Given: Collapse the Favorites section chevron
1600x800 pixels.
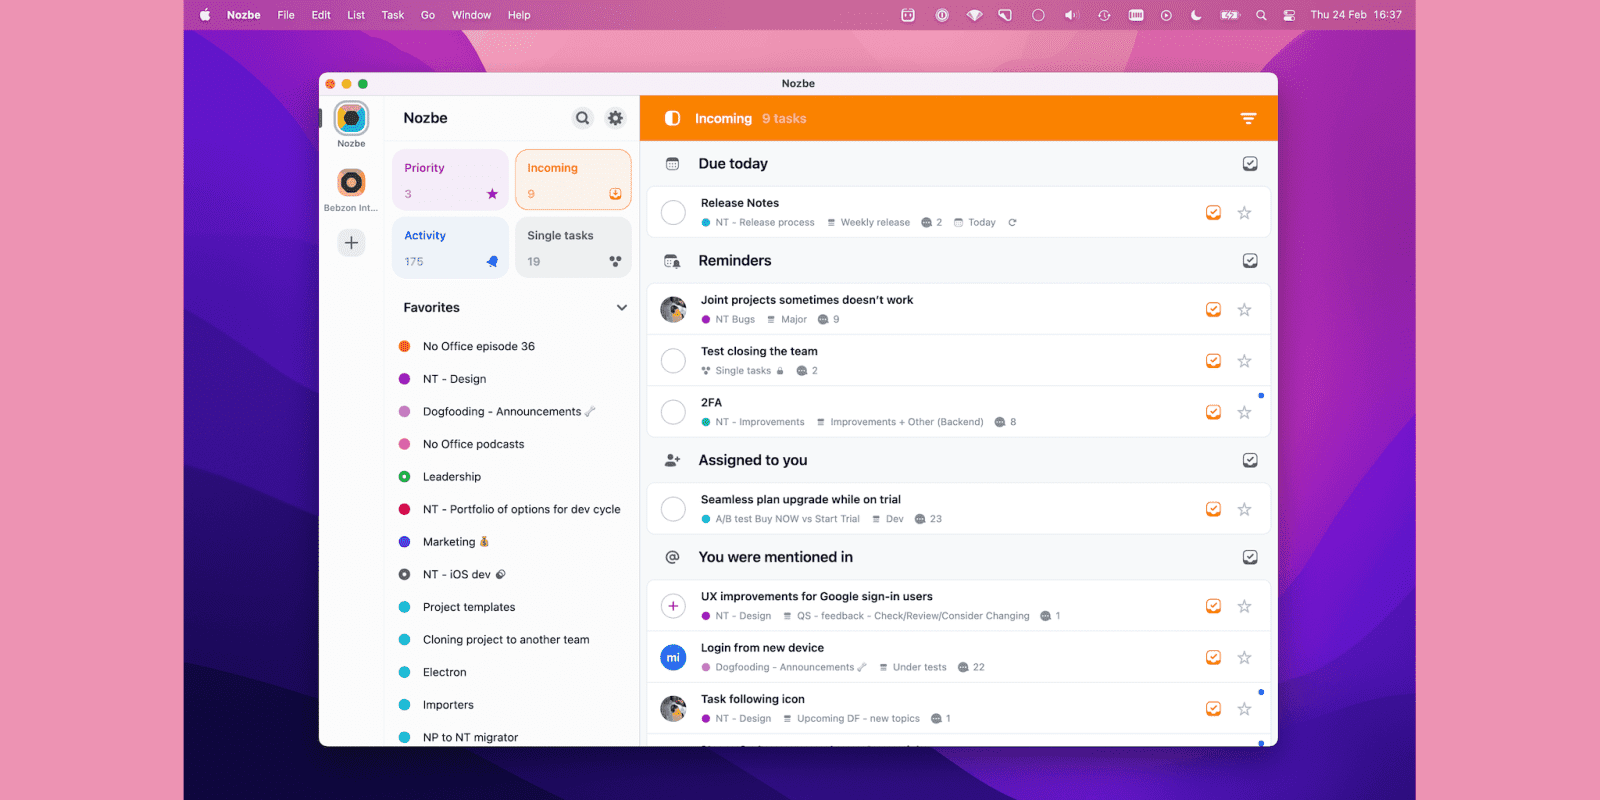Looking at the screenshot, I should pos(621,308).
